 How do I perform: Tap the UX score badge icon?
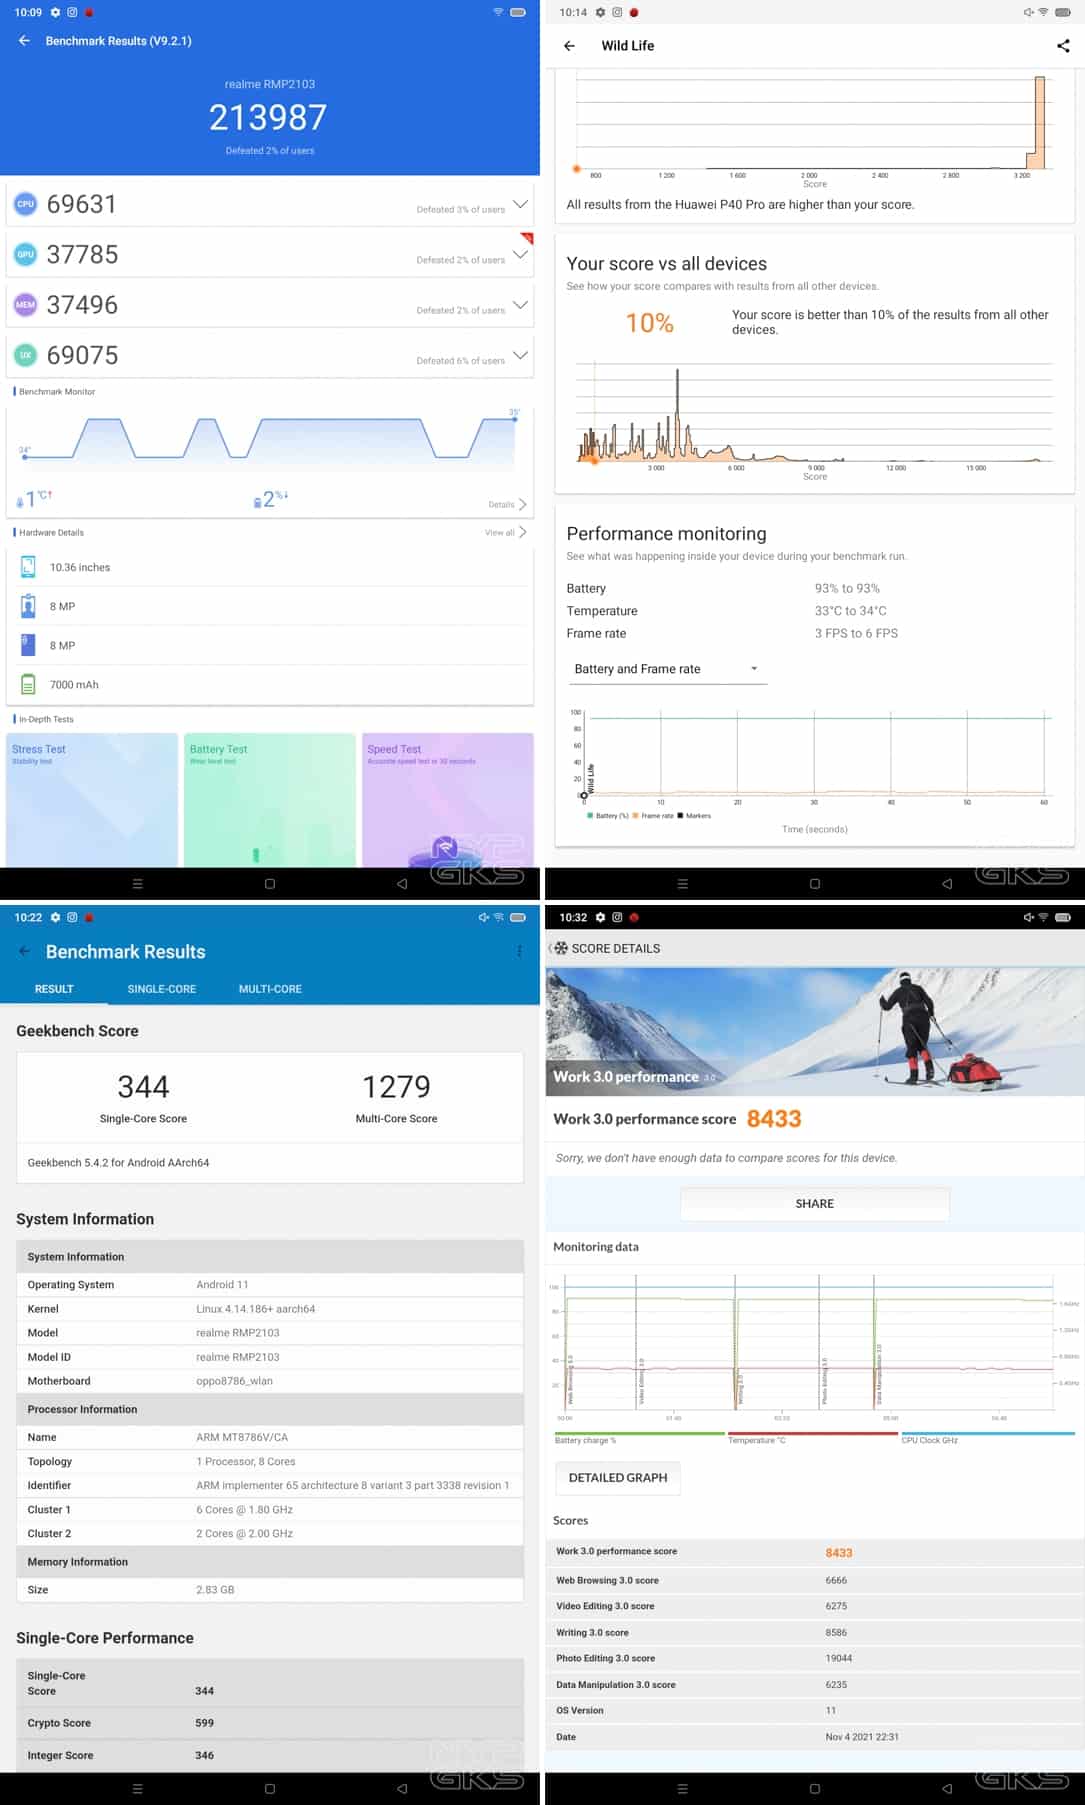pos(25,355)
